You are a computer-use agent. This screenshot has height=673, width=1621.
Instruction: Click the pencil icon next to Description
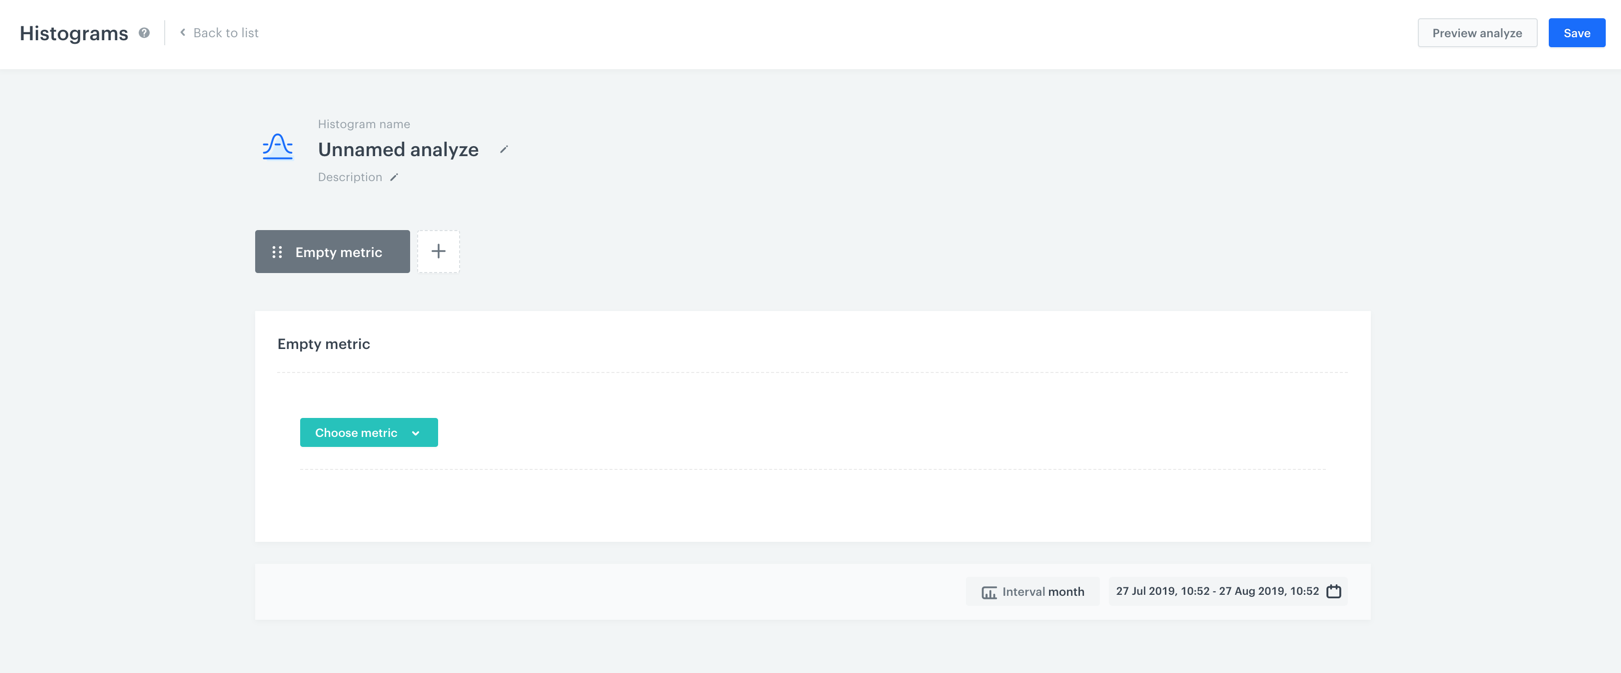394,178
